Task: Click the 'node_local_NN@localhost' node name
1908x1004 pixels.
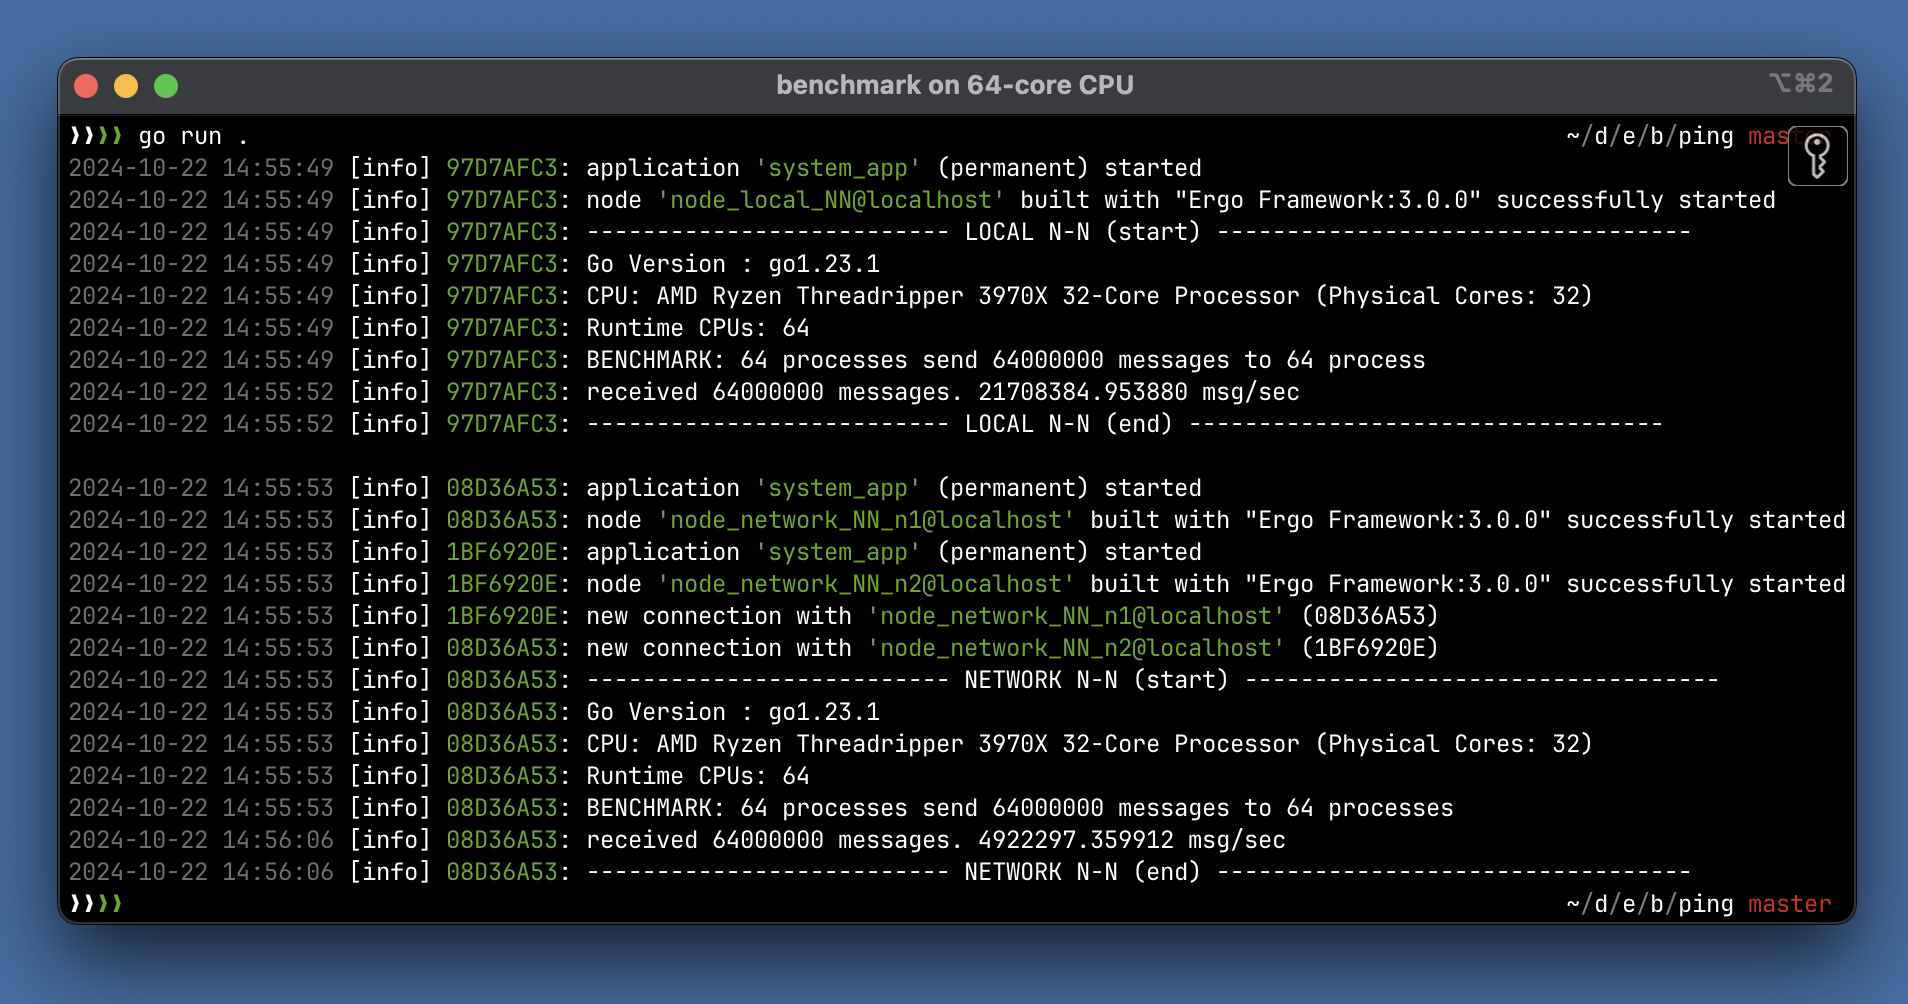Action: click(831, 200)
